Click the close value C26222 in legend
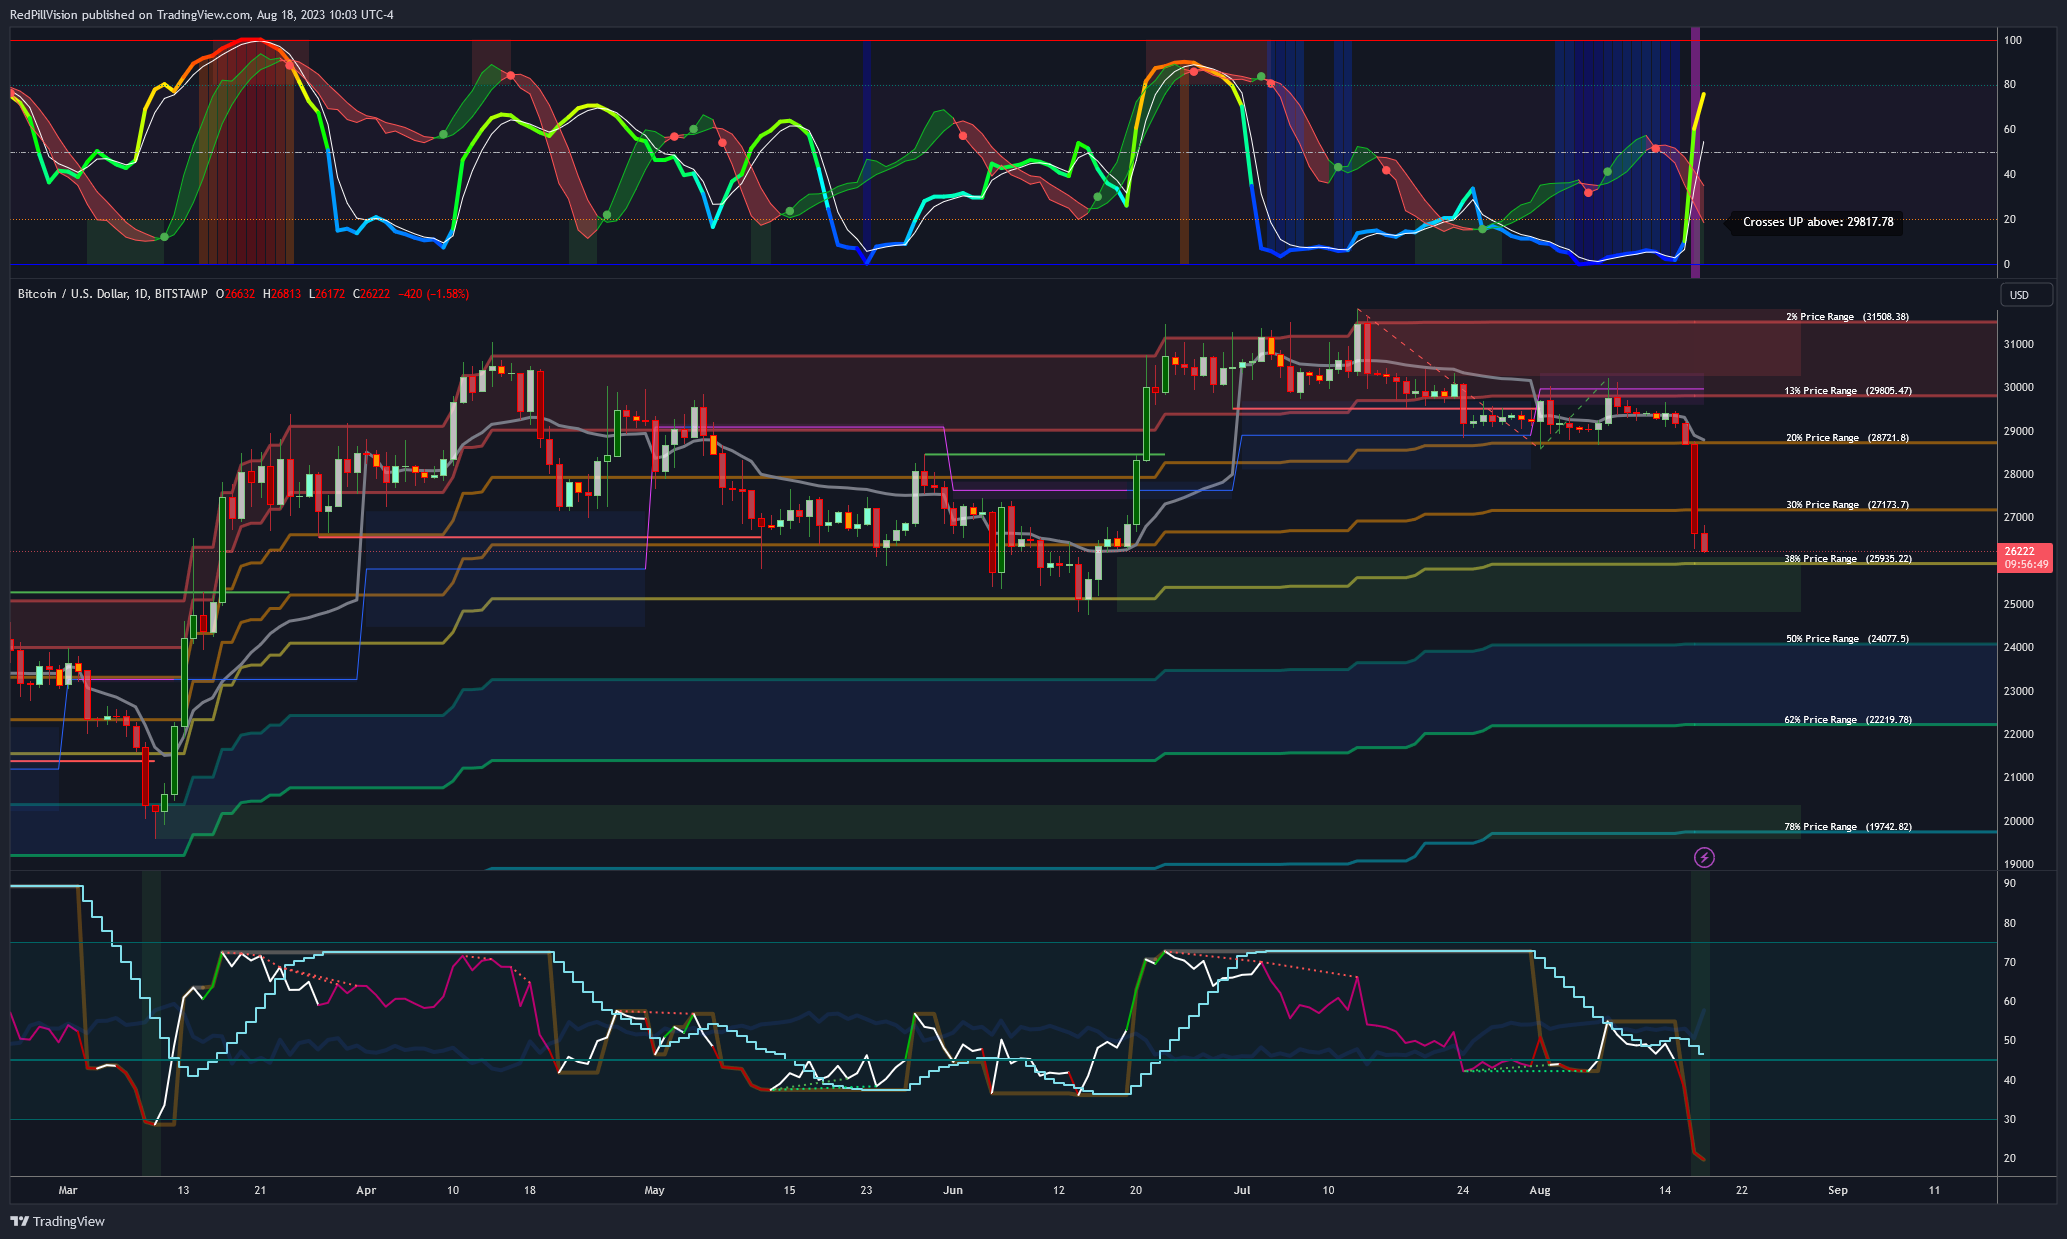This screenshot has height=1239, width=2067. point(371,294)
